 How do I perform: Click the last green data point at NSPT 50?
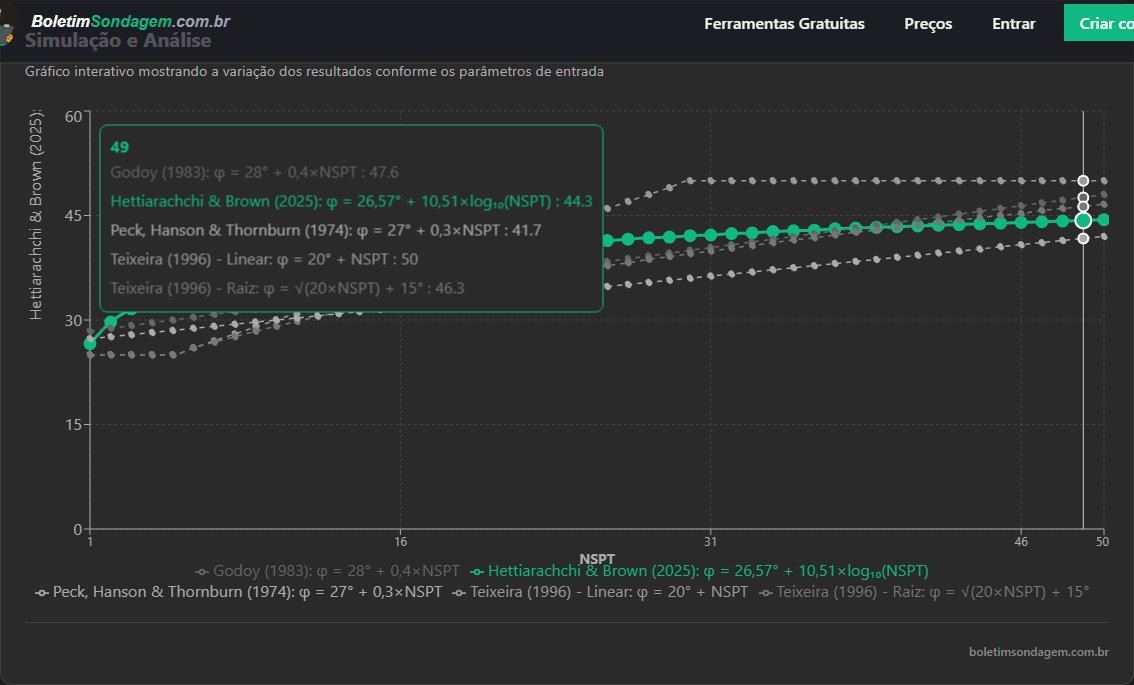point(1103,219)
